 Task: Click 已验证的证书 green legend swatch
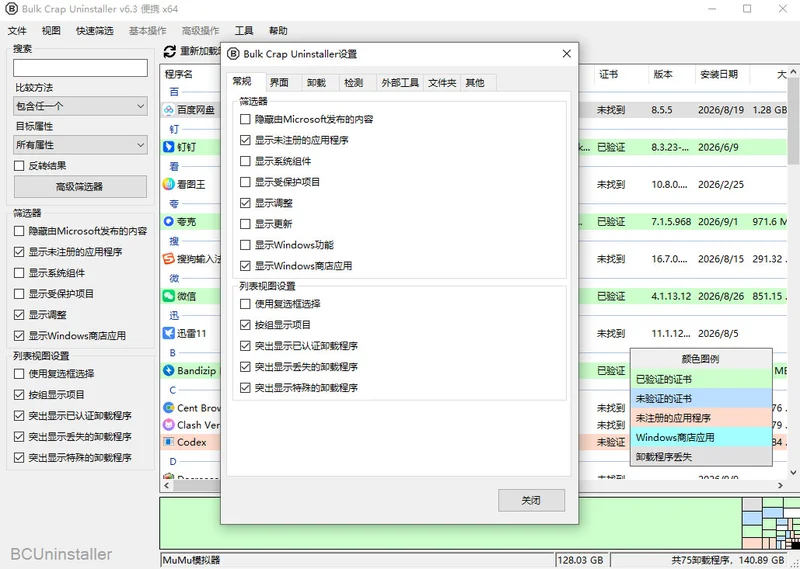(701, 379)
